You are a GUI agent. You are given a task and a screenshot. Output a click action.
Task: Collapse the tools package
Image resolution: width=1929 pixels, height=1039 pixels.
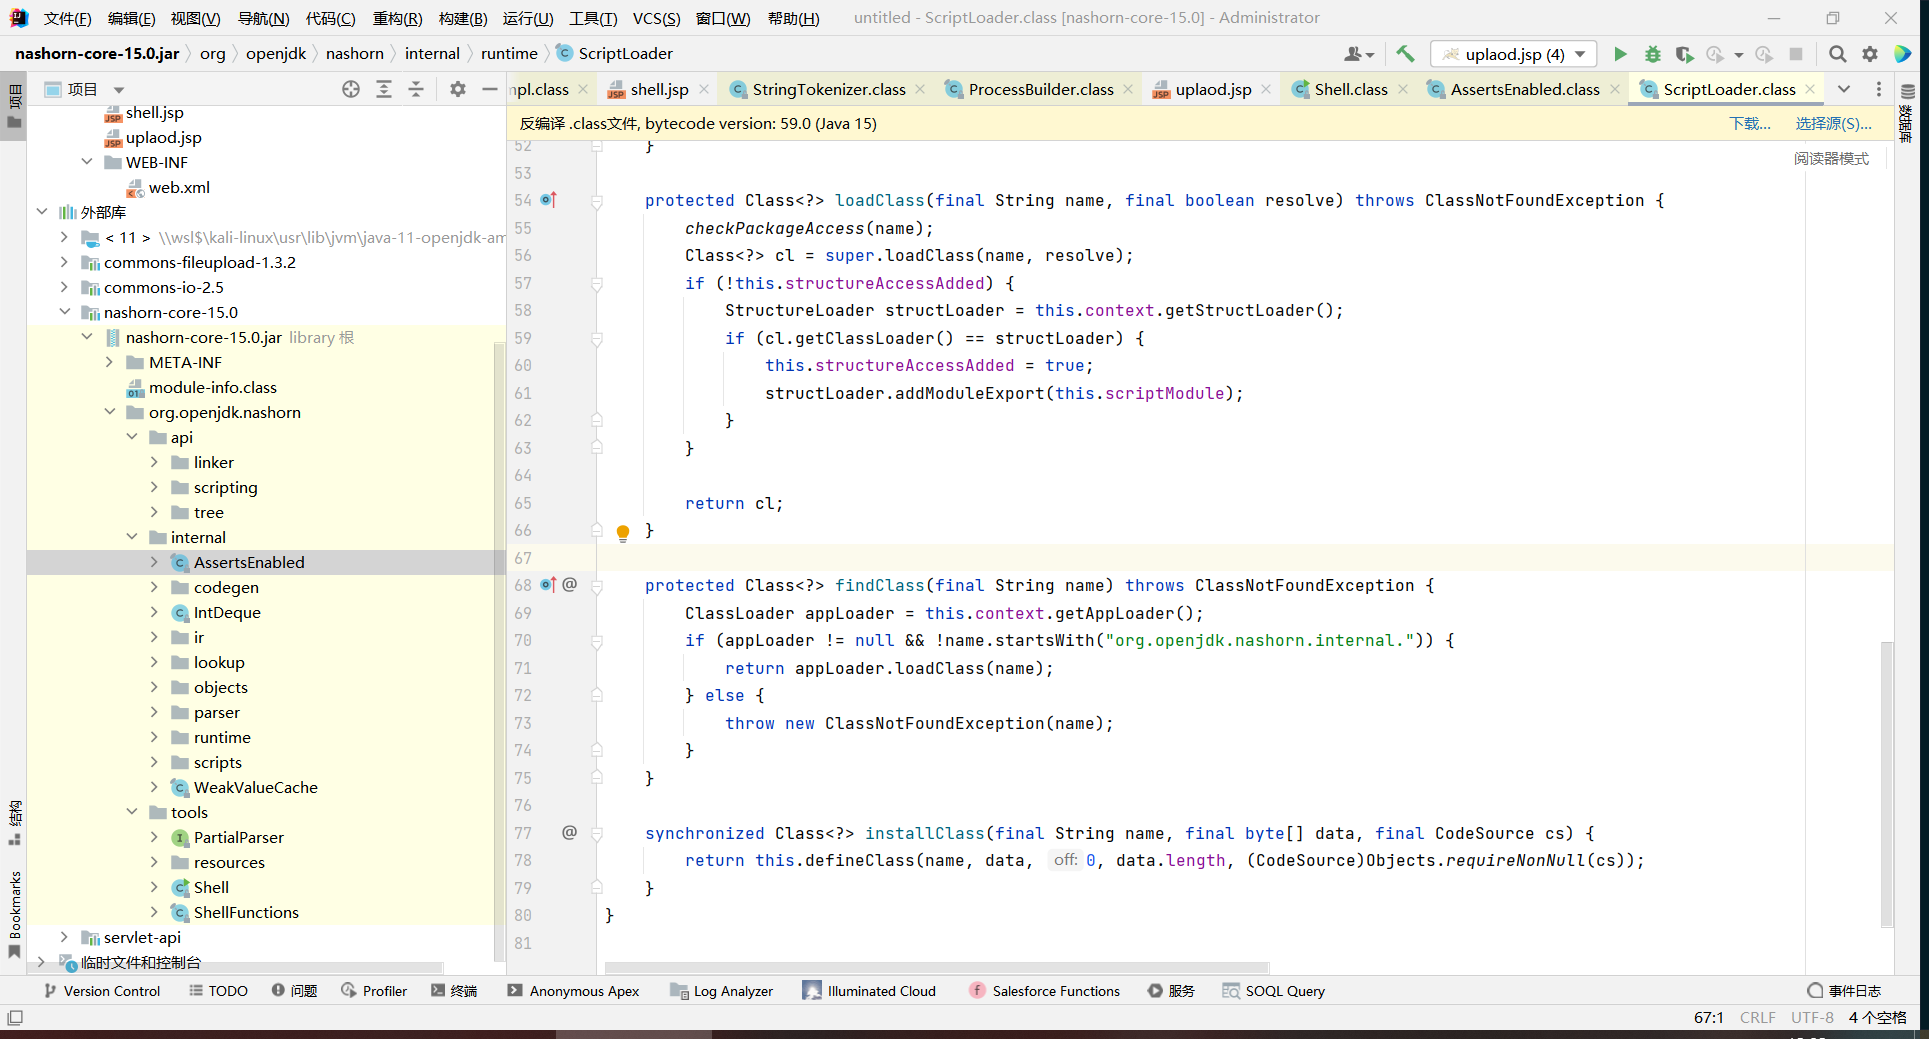tap(132, 812)
